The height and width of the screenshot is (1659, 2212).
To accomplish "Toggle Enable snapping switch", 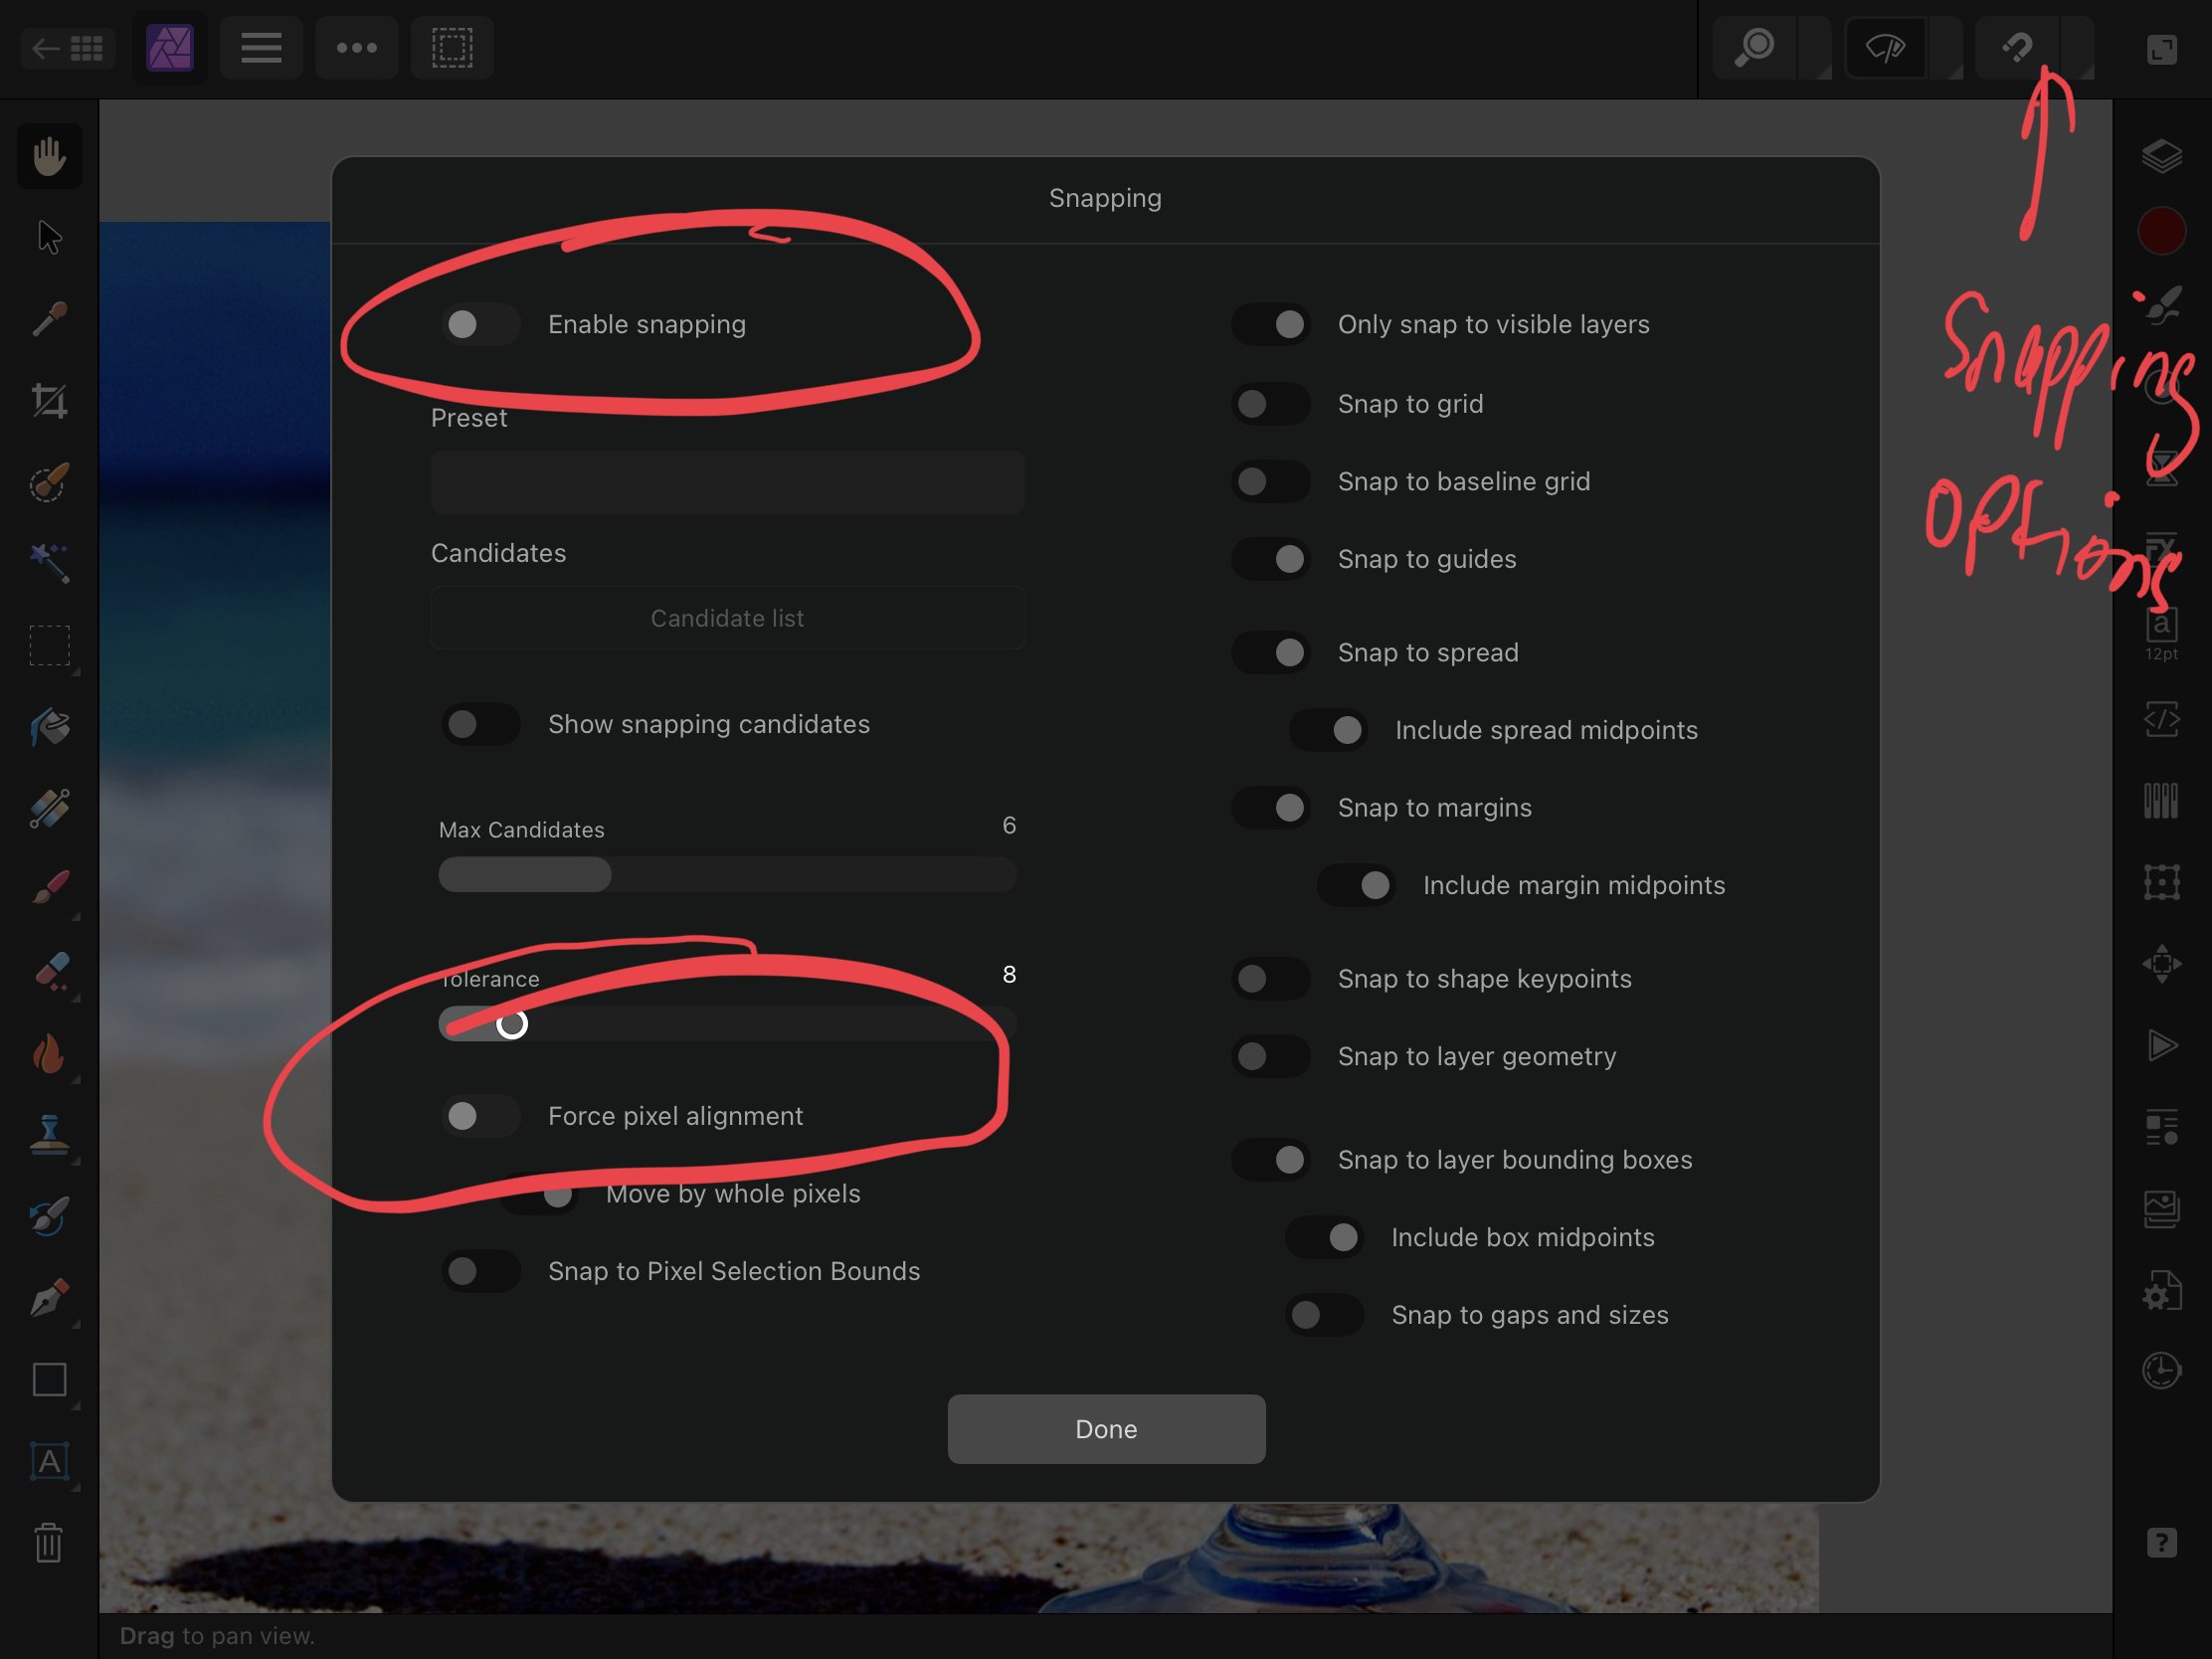I will tap(480, 324).
